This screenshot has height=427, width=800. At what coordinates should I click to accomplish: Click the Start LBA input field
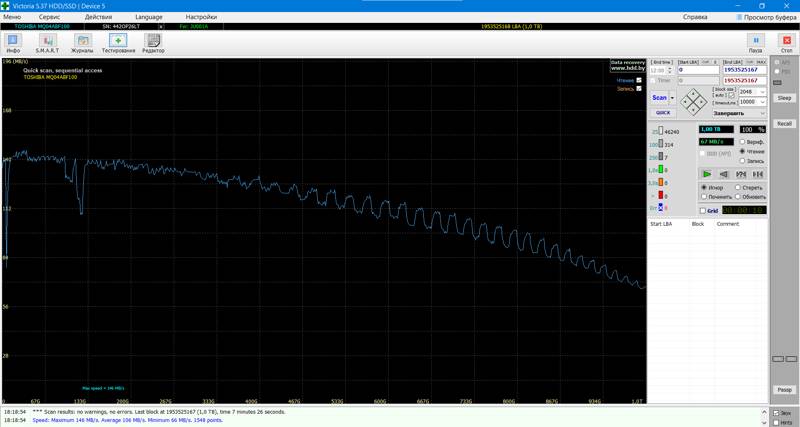[x=699, y=71]
